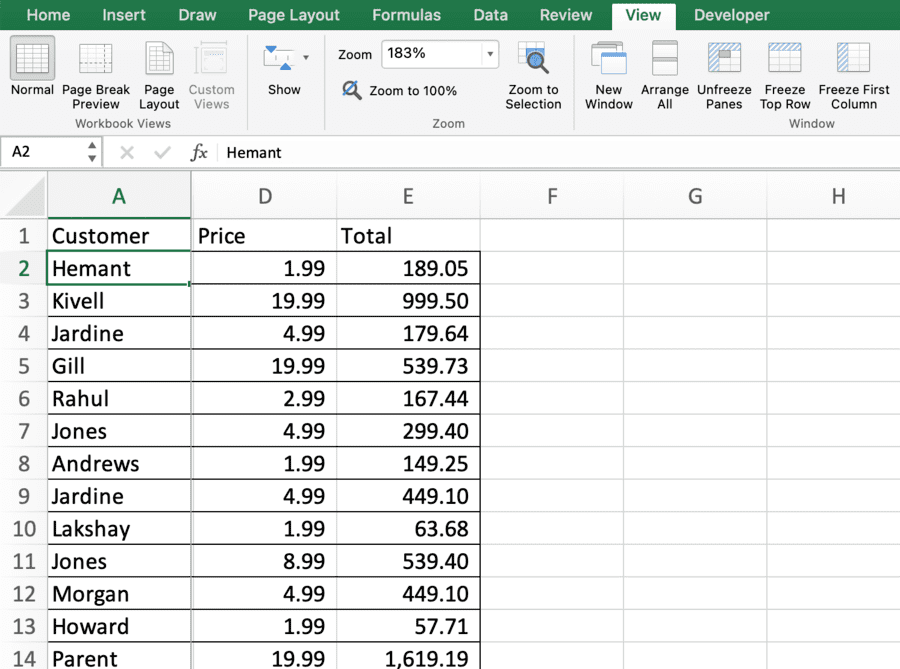Click Unfreeze Panes icon

[724, 57]
